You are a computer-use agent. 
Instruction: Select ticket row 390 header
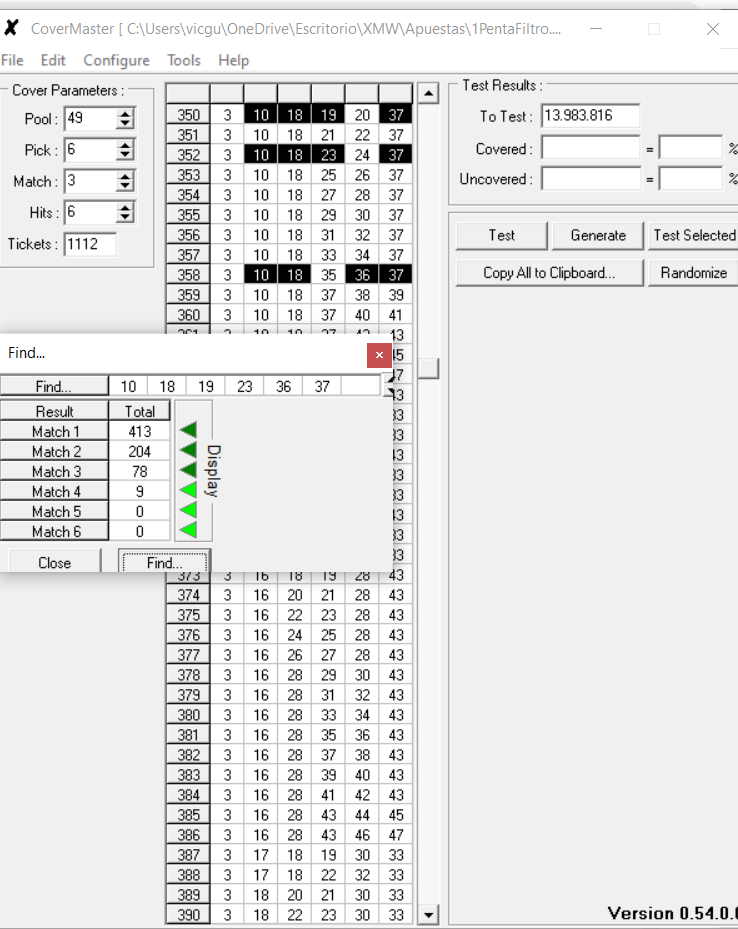click(x=188, y=915)
